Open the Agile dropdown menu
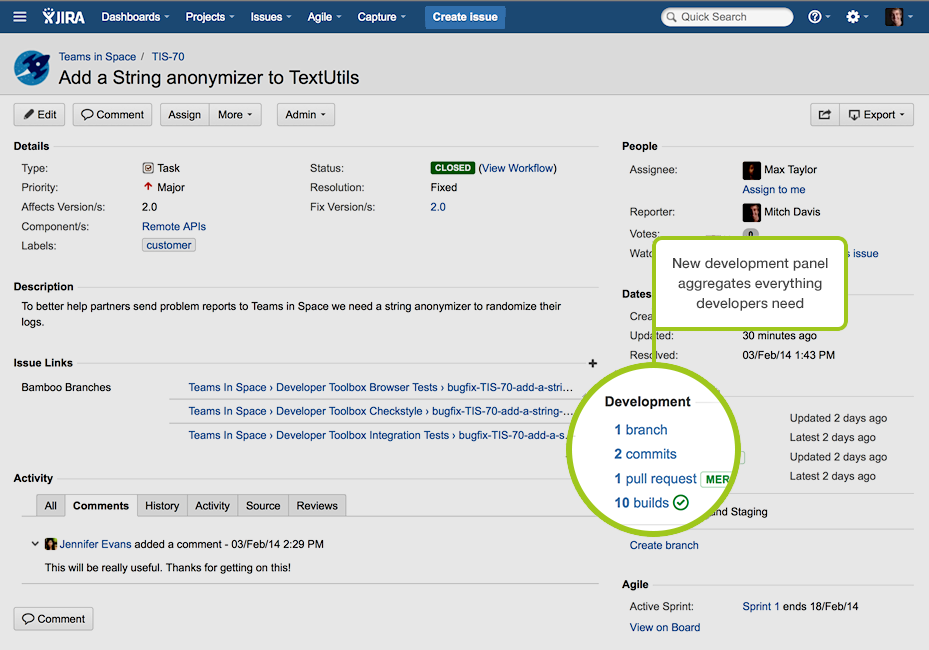This screenshot has height=650, width=929. (x=324, y=17)
